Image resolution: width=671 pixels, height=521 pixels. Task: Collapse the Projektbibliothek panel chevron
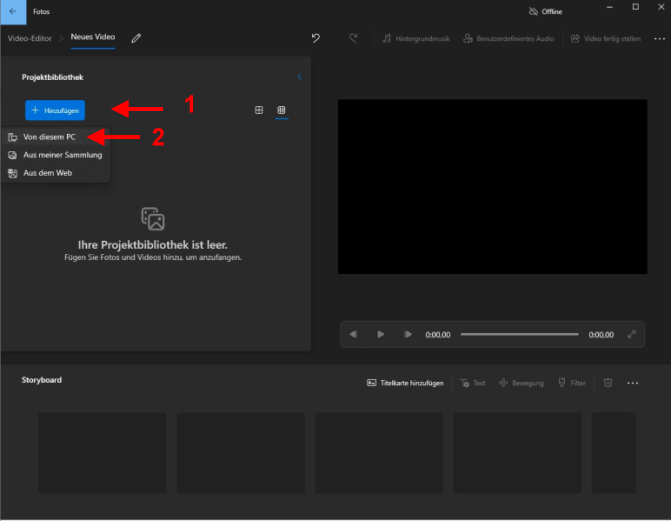point(299,76)
